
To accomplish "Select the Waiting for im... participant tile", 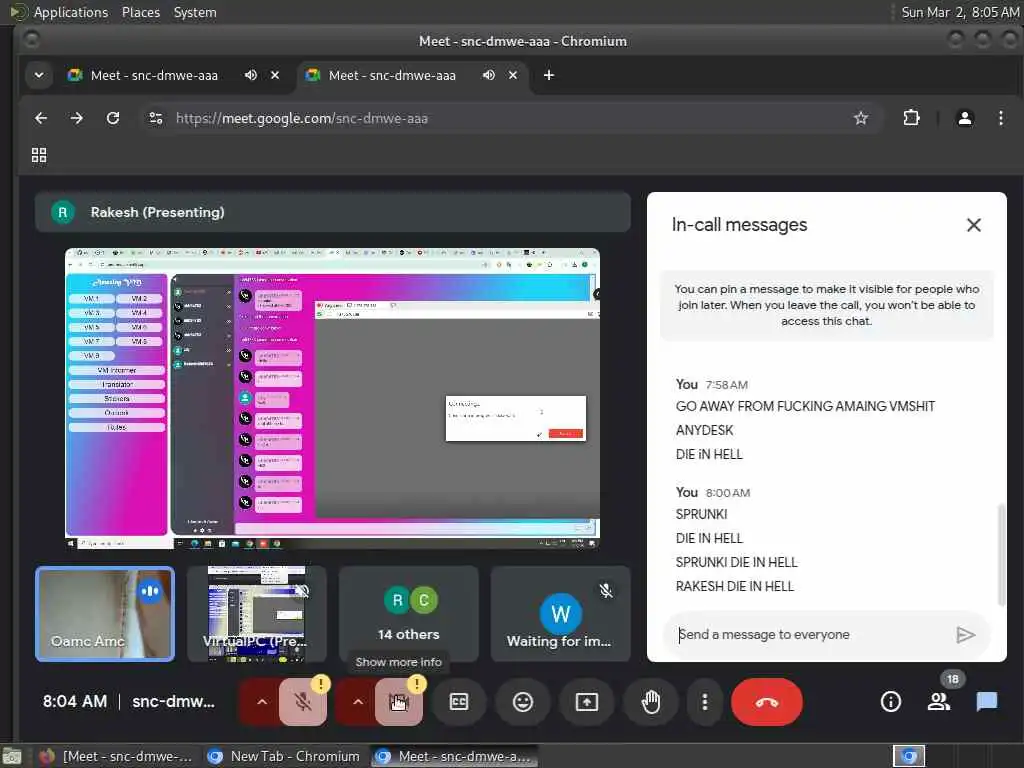I will [560, 614].
